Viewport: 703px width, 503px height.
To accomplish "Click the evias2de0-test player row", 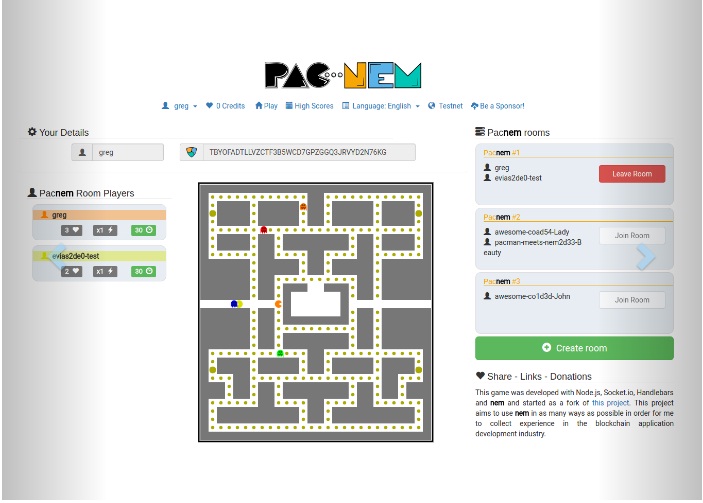I will pos(99,256).
